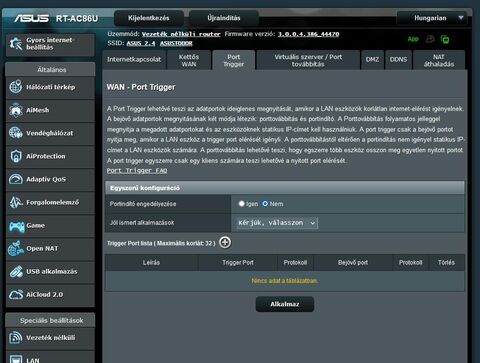Click the Leírás column header
The height and width of the screenshot is (363, 480).
(x=151, y=263)
